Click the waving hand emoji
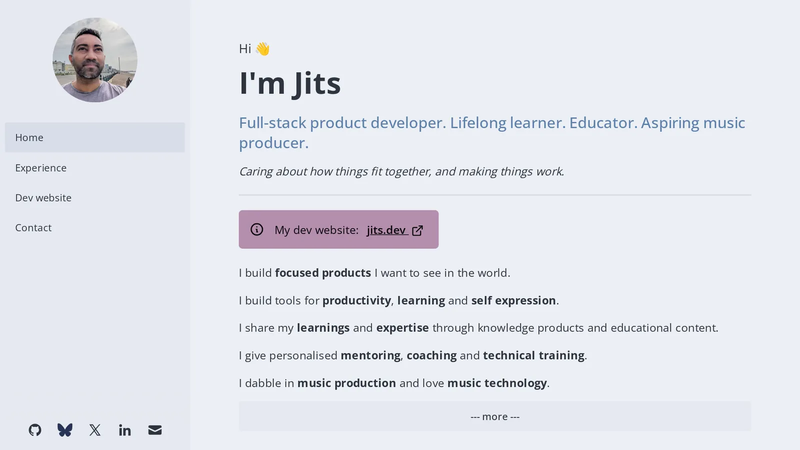Viewport: 800px width, 450px height. coord(263,49)
